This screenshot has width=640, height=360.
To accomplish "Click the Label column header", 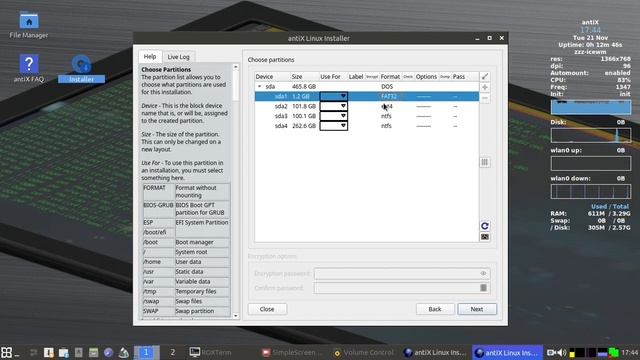I will [x=356, y=77].
